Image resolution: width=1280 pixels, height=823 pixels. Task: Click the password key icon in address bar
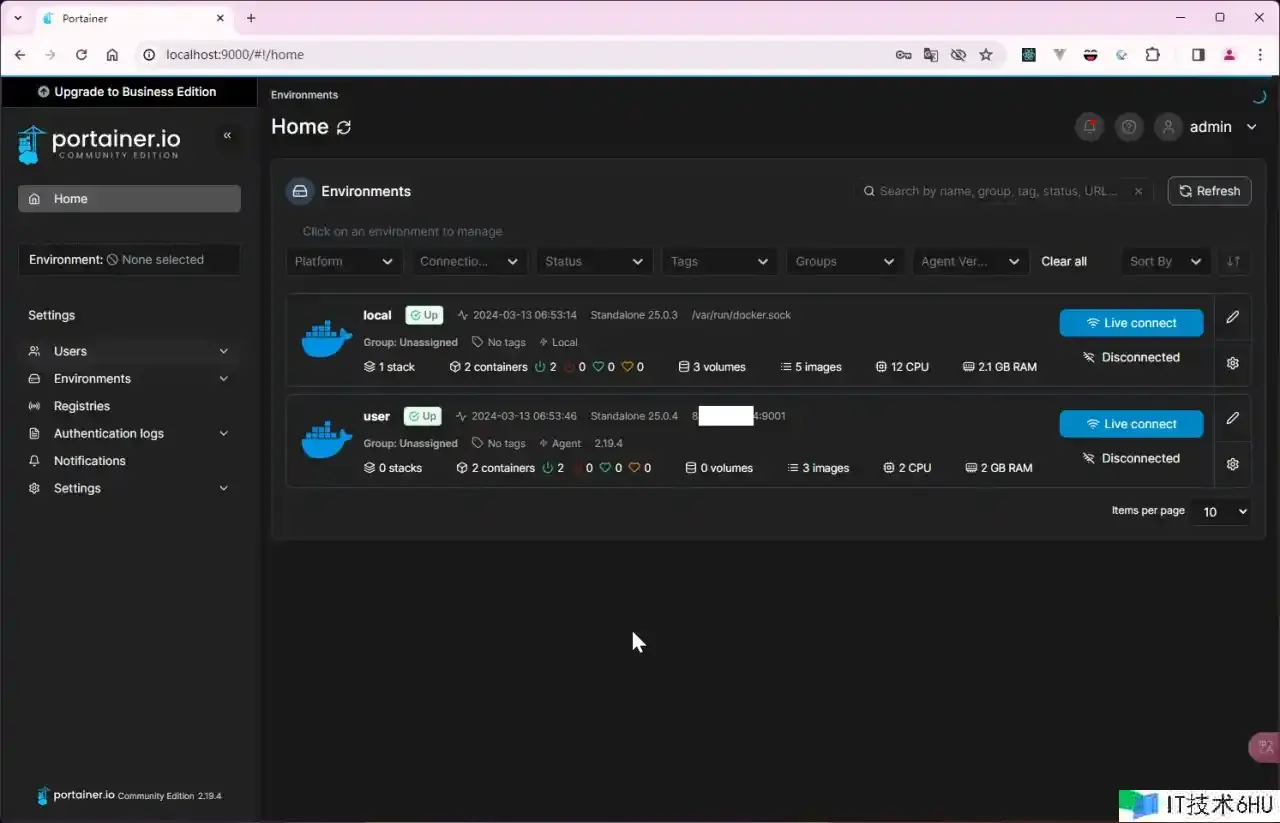point(903,55)
